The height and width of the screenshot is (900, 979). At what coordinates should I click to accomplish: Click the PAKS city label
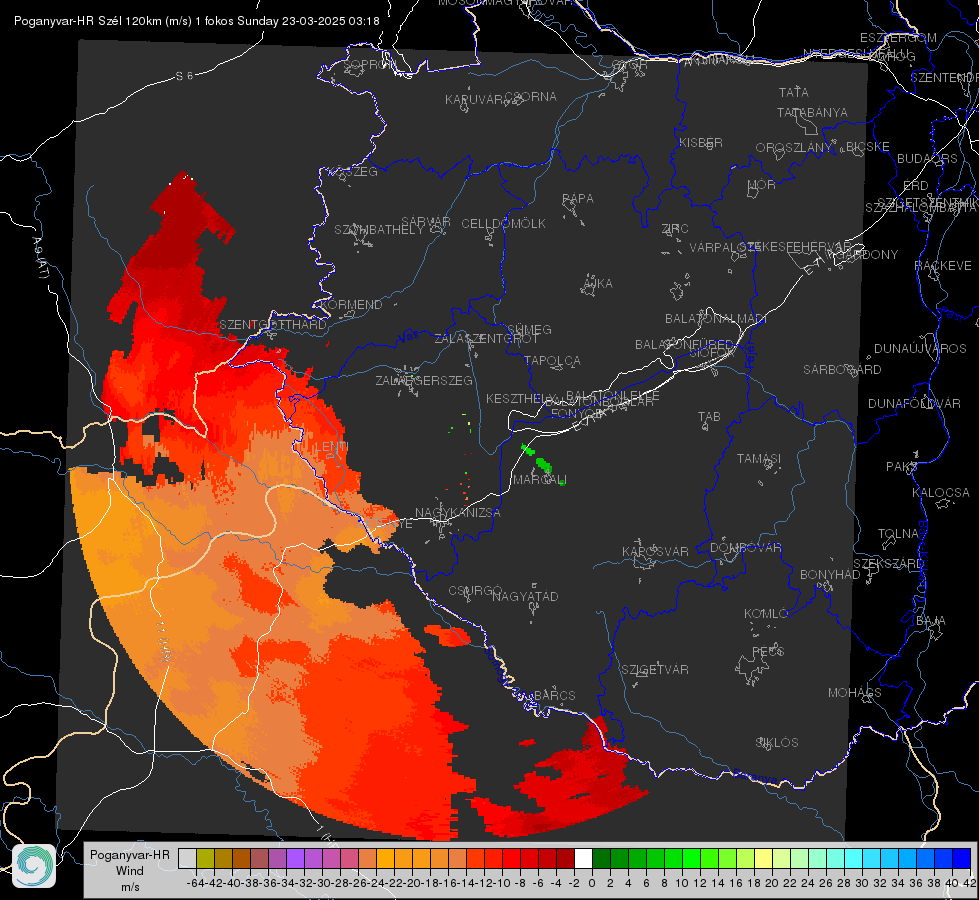(x=902, y=467)
